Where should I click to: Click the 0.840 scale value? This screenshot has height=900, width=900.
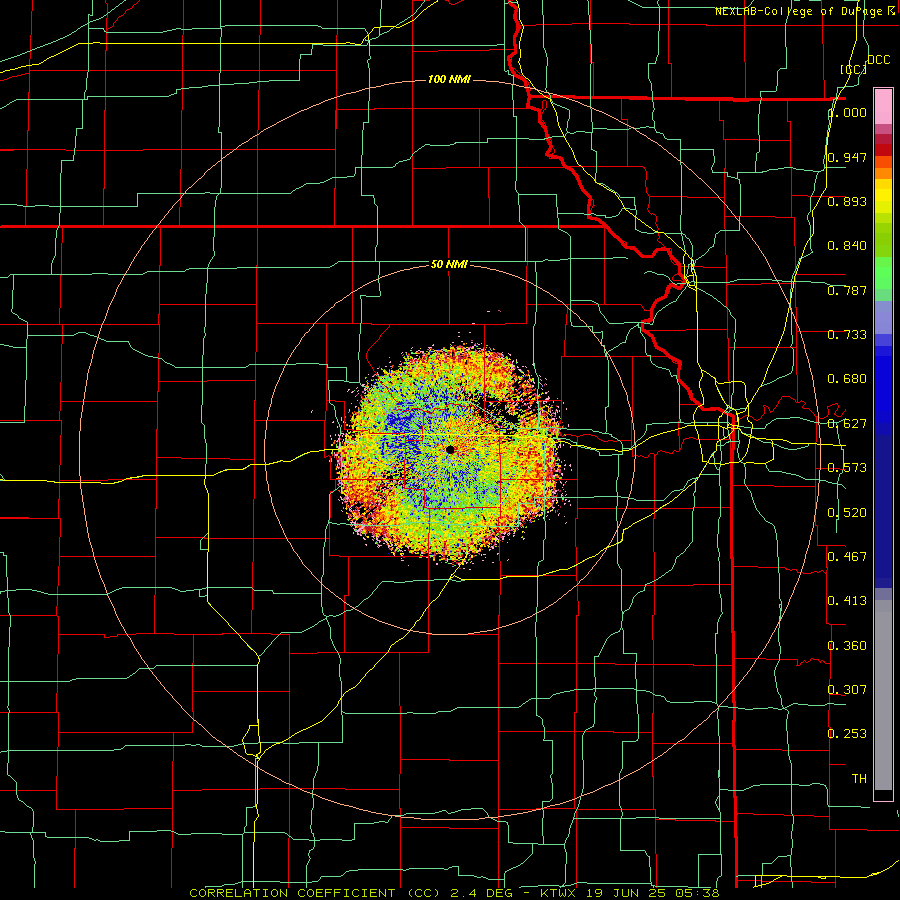pyautogui.click(x=847, y=246)
